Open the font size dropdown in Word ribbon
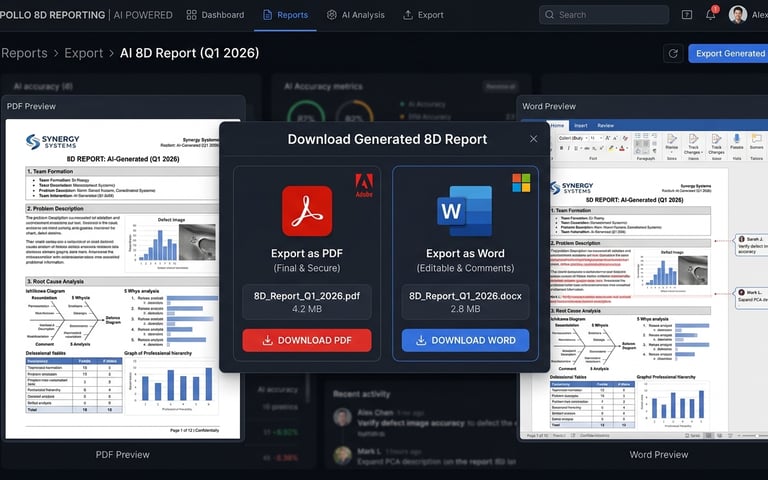This screenshot has height=480, width=768. point(596,138)
